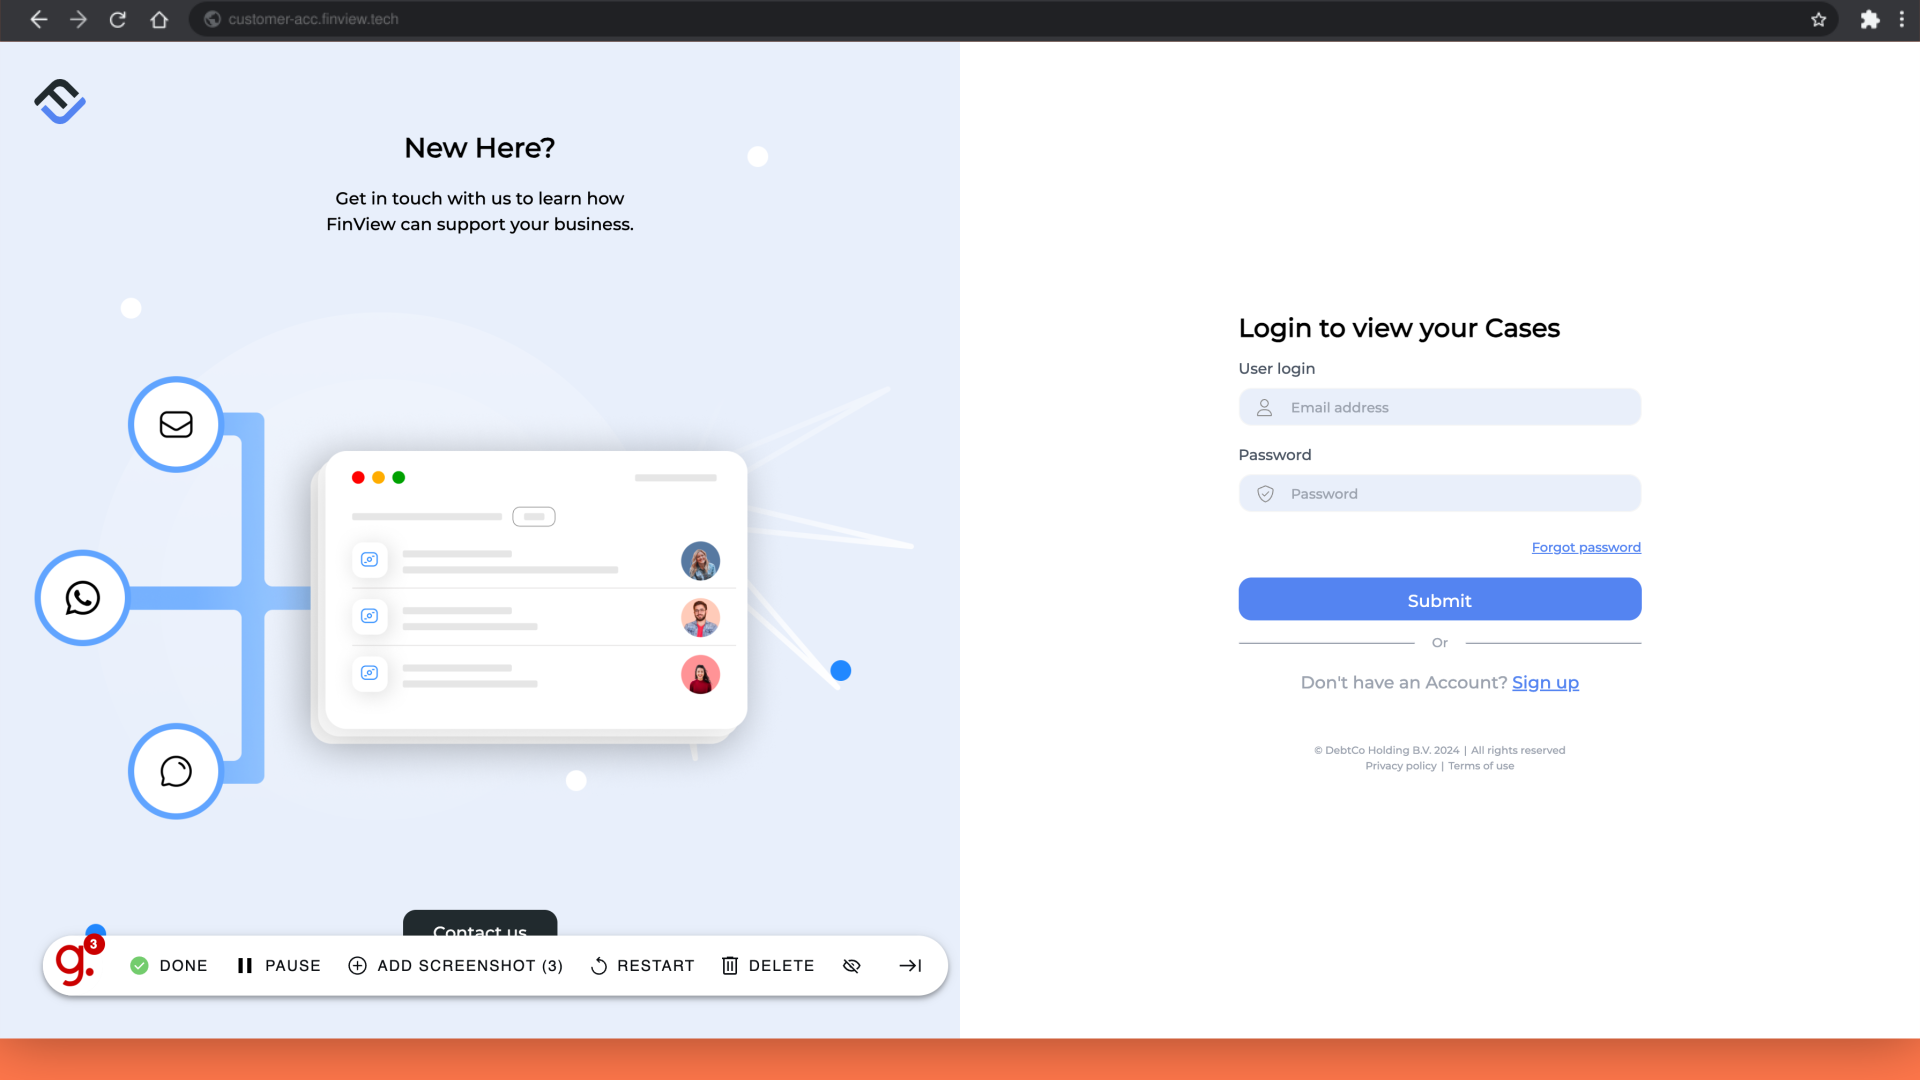Click the Contact us button
The width and height of the screenshot is (1920, 1080).
pos(479,932)
